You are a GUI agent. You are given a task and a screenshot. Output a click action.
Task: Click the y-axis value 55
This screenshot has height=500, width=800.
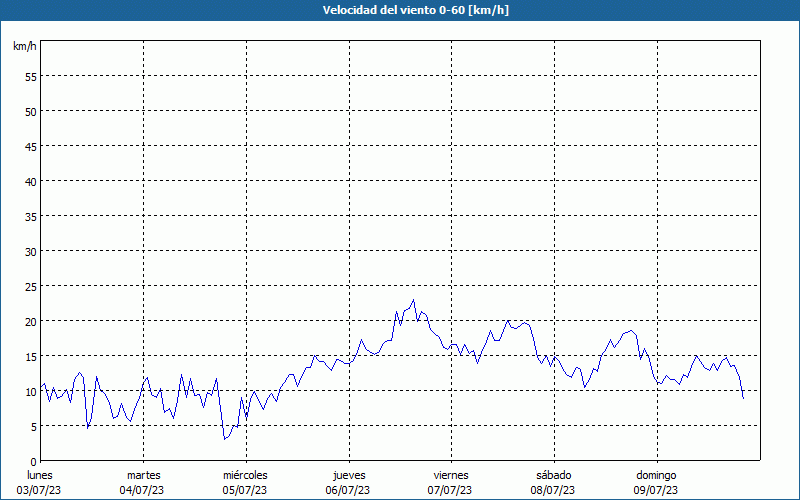point(31,77)
